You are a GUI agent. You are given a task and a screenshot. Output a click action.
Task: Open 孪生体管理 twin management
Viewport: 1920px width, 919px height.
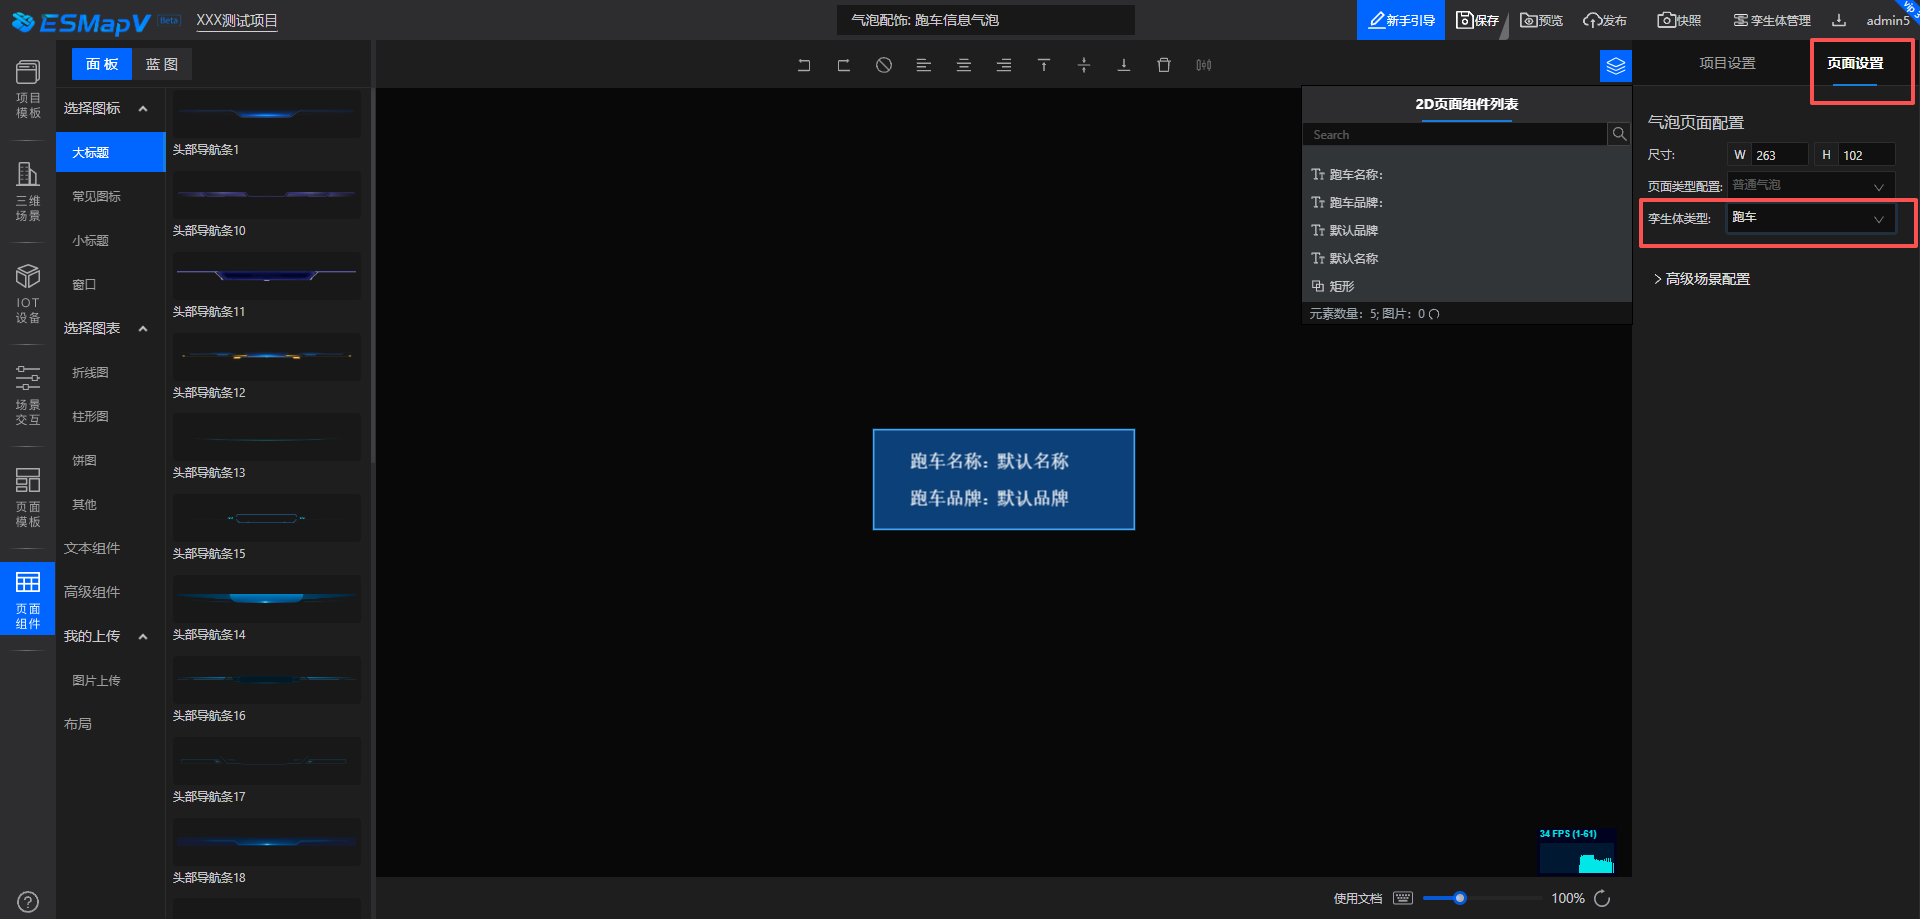pyautogui.click(x=1772, y=20)
